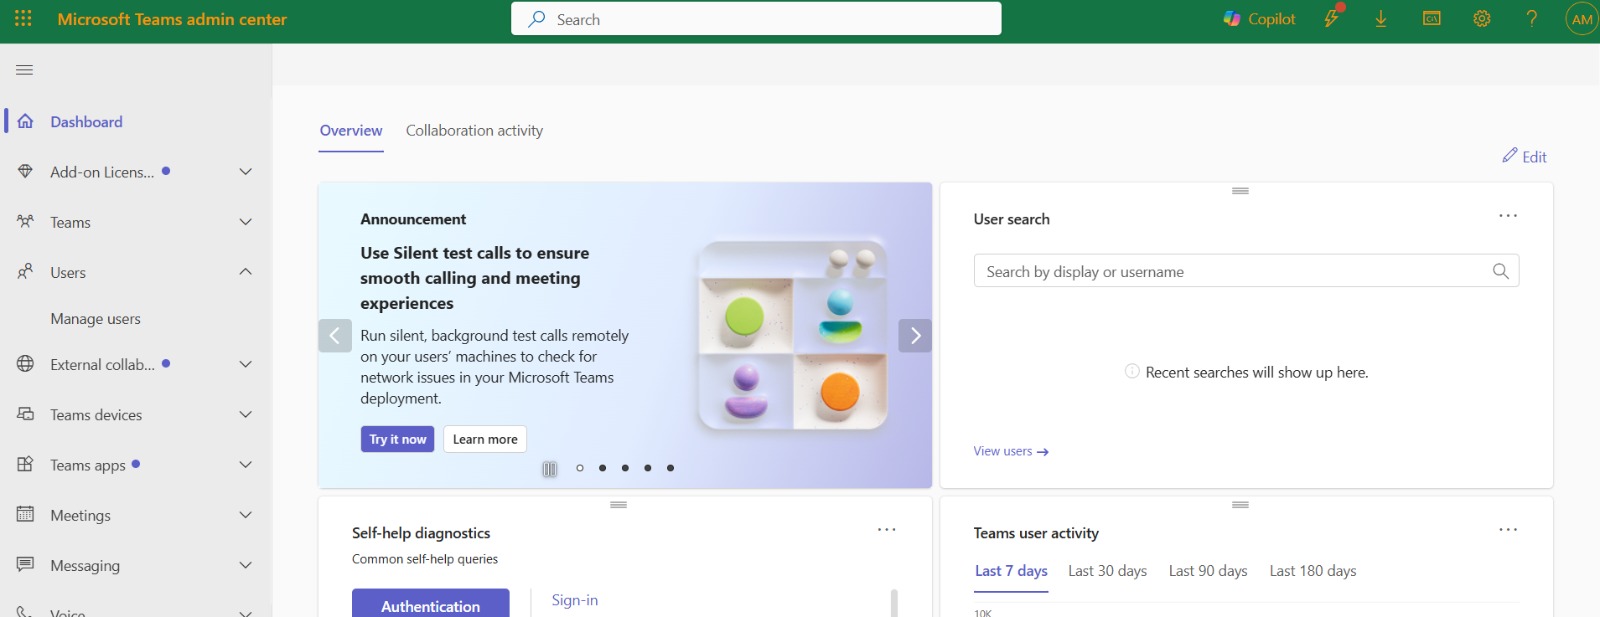The image size is (1600, 617).
Task: Expand the Teams devices section
Action: [x=245, y=414]
